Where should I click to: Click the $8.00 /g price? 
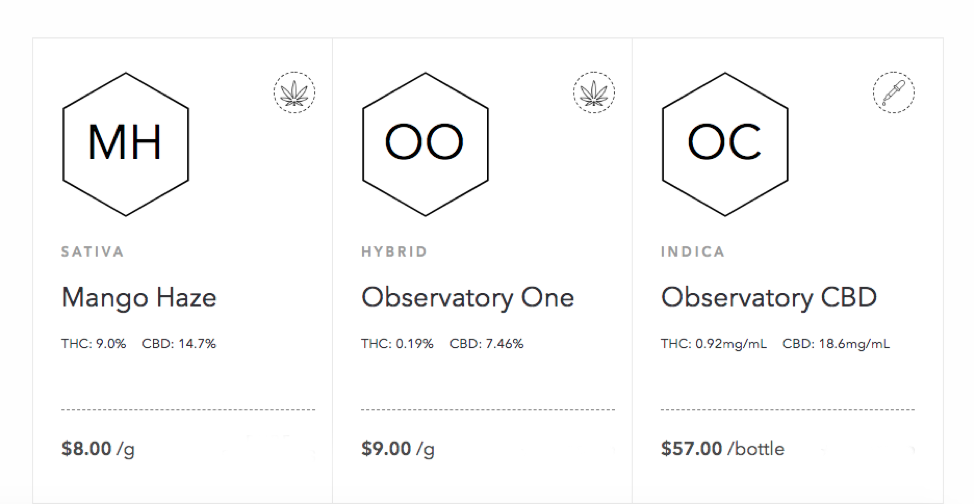click(98, 449)
